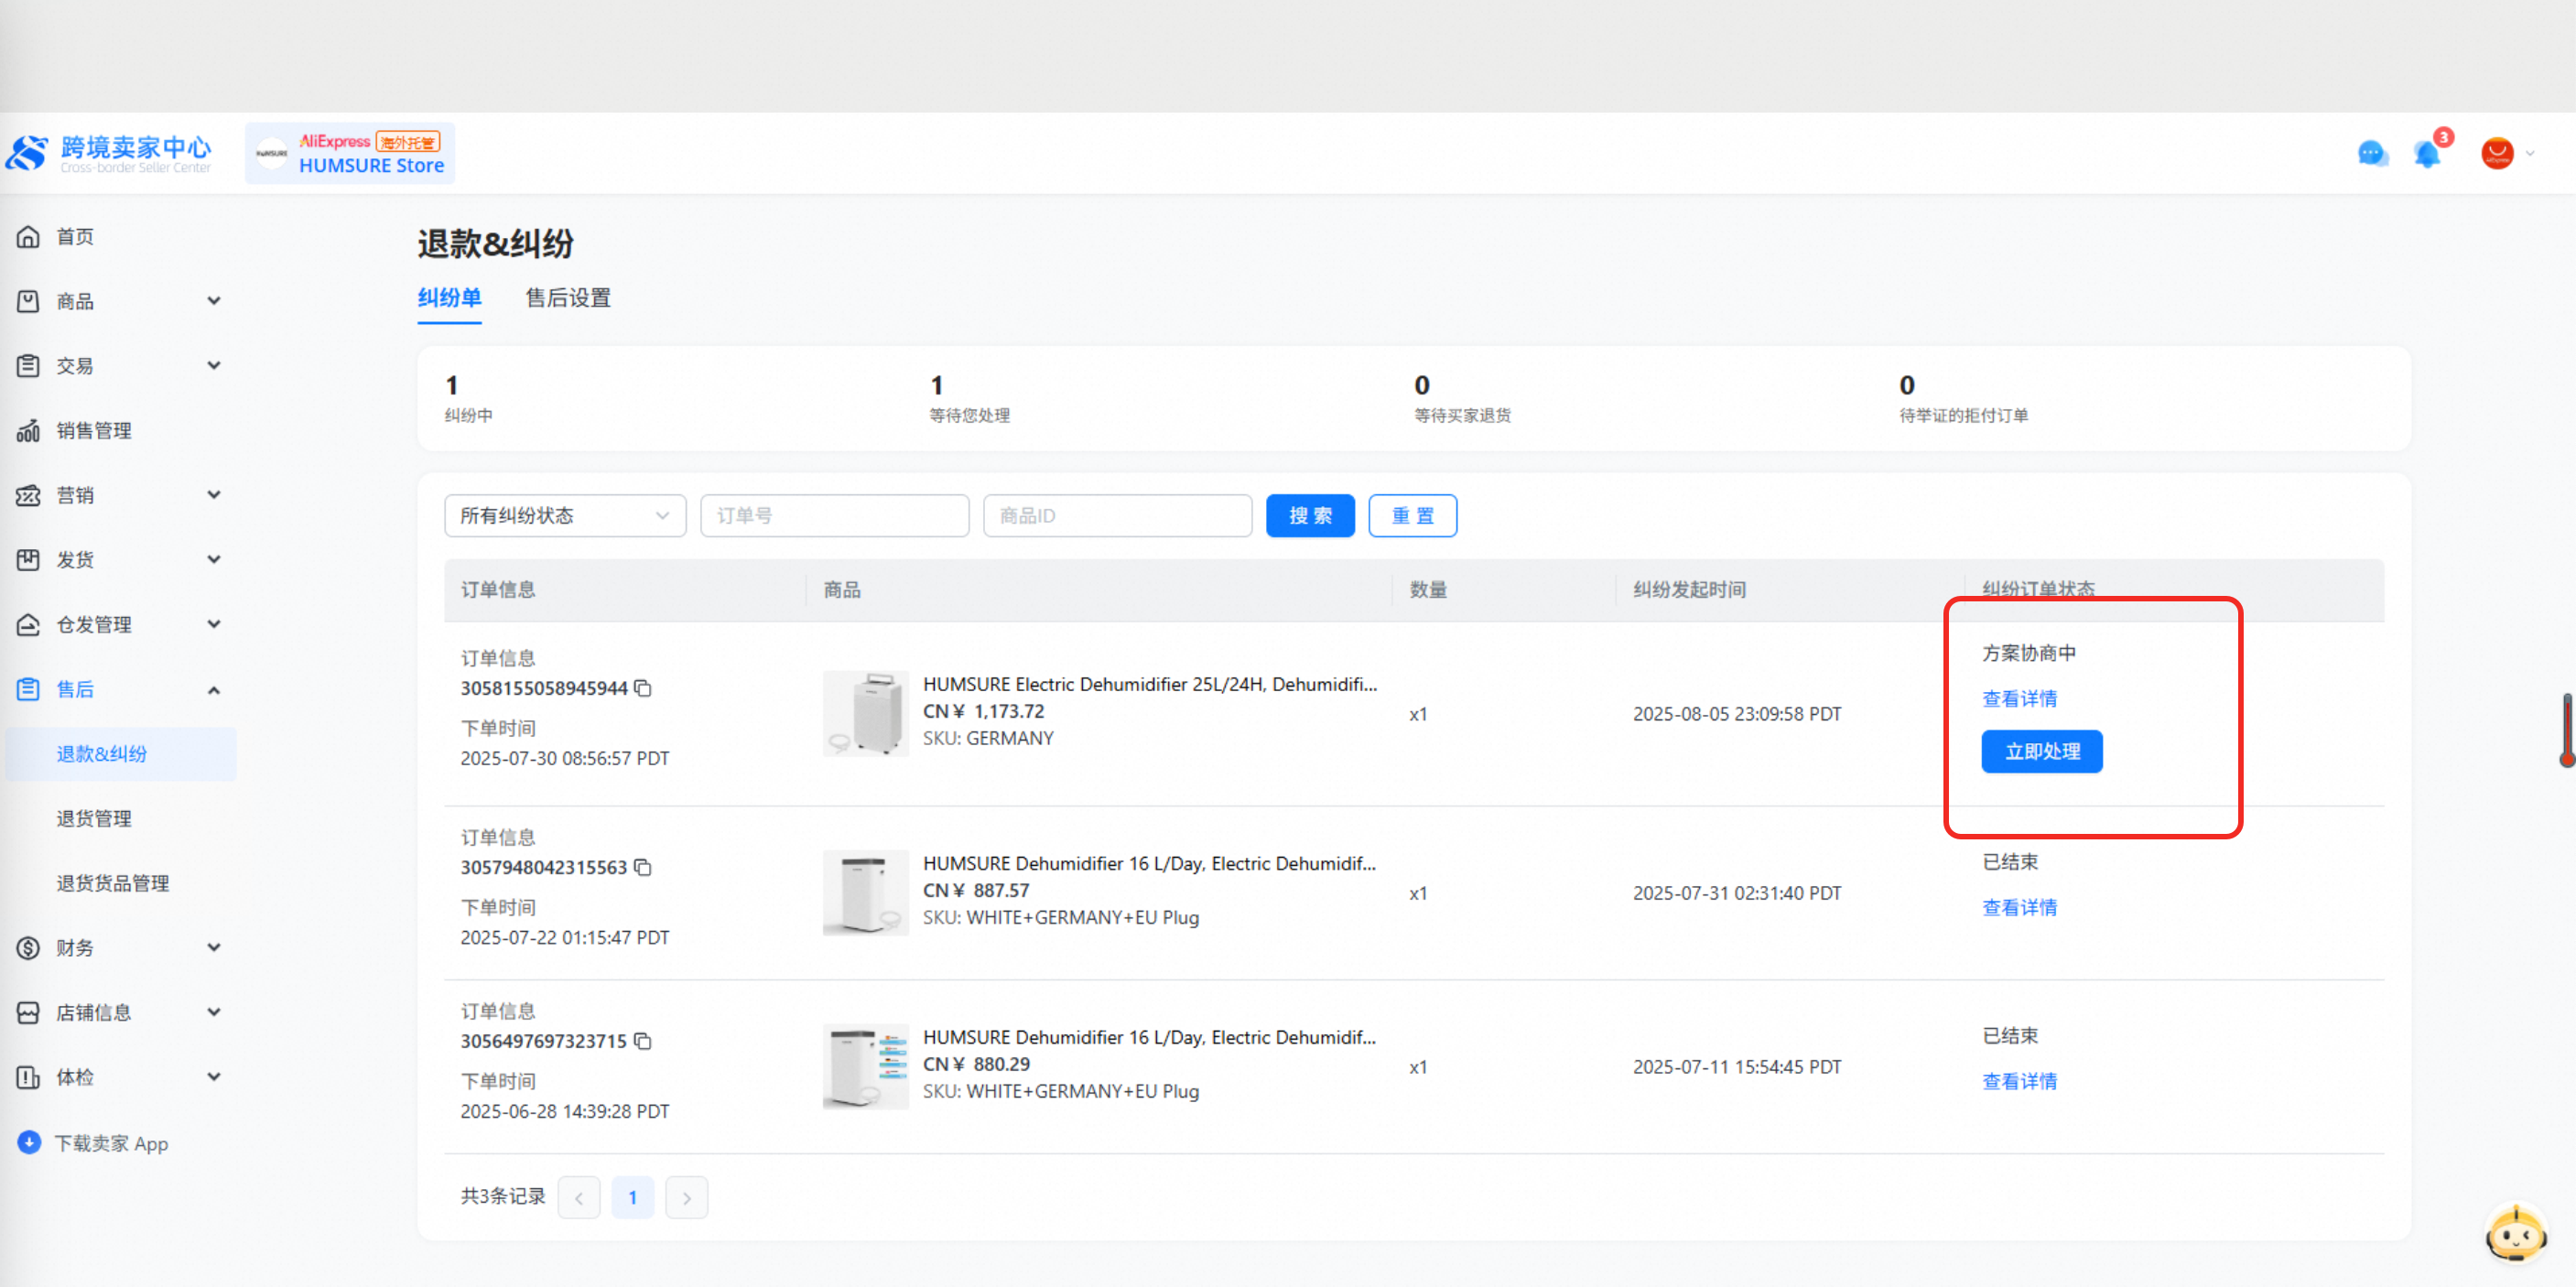Copy order number 3058155058945944
2576x1287 pixels.
[643, 688]
